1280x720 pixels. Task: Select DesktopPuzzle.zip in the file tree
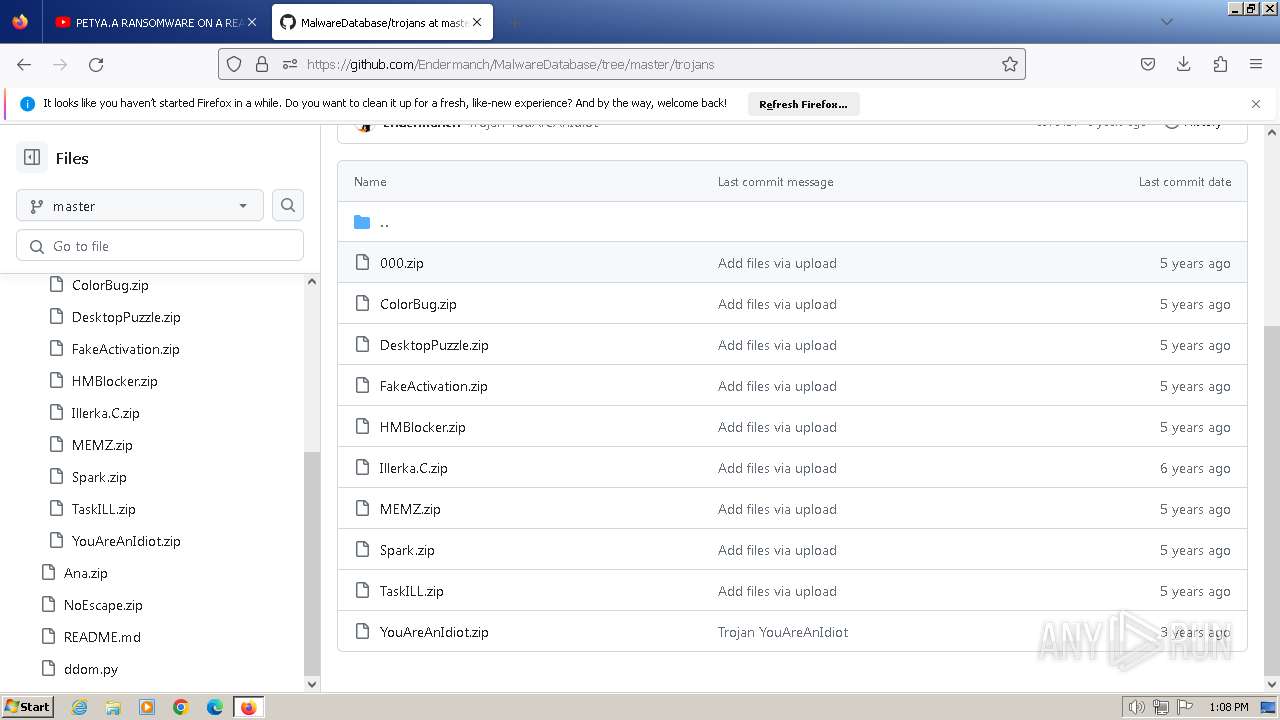pyautogui.click(x=126, y=317)
